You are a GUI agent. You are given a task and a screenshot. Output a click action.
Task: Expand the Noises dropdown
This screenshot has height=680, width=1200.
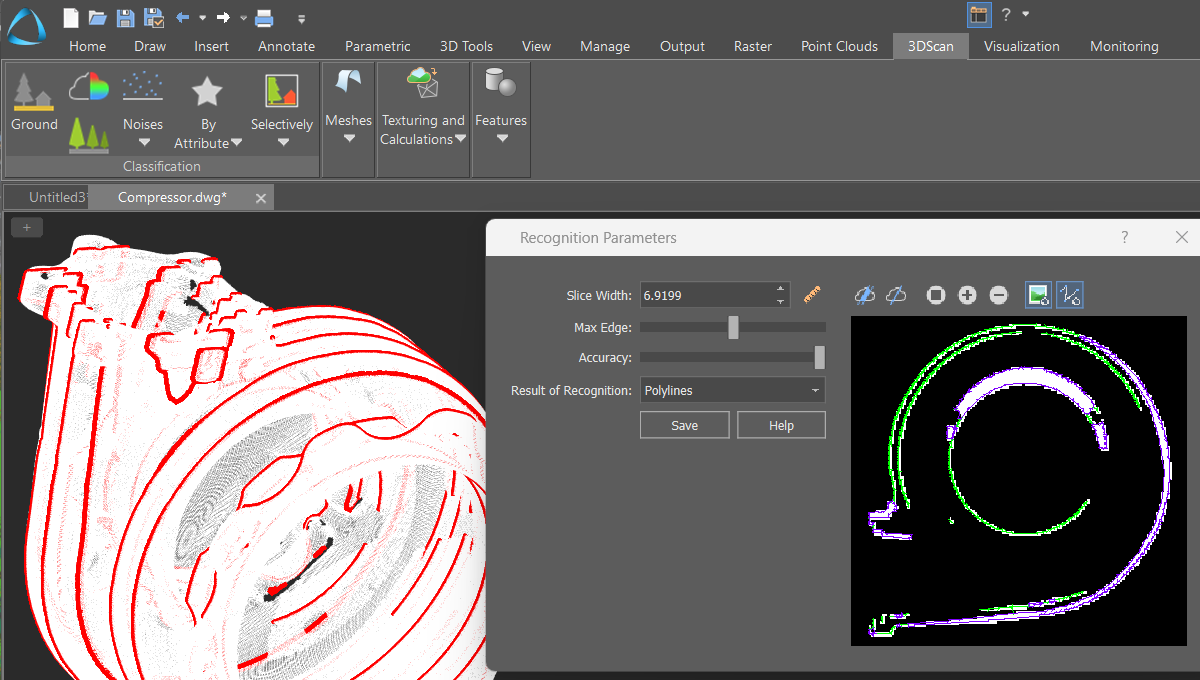click(143, 132)
